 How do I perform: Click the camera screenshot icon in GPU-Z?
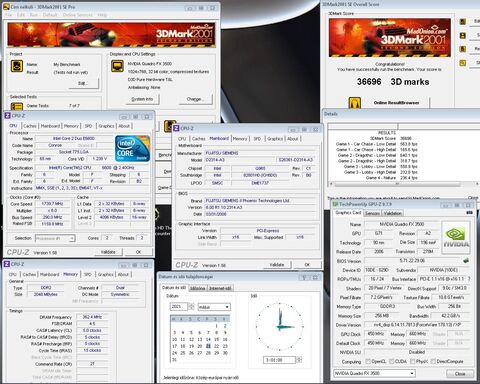coord(470,212)
